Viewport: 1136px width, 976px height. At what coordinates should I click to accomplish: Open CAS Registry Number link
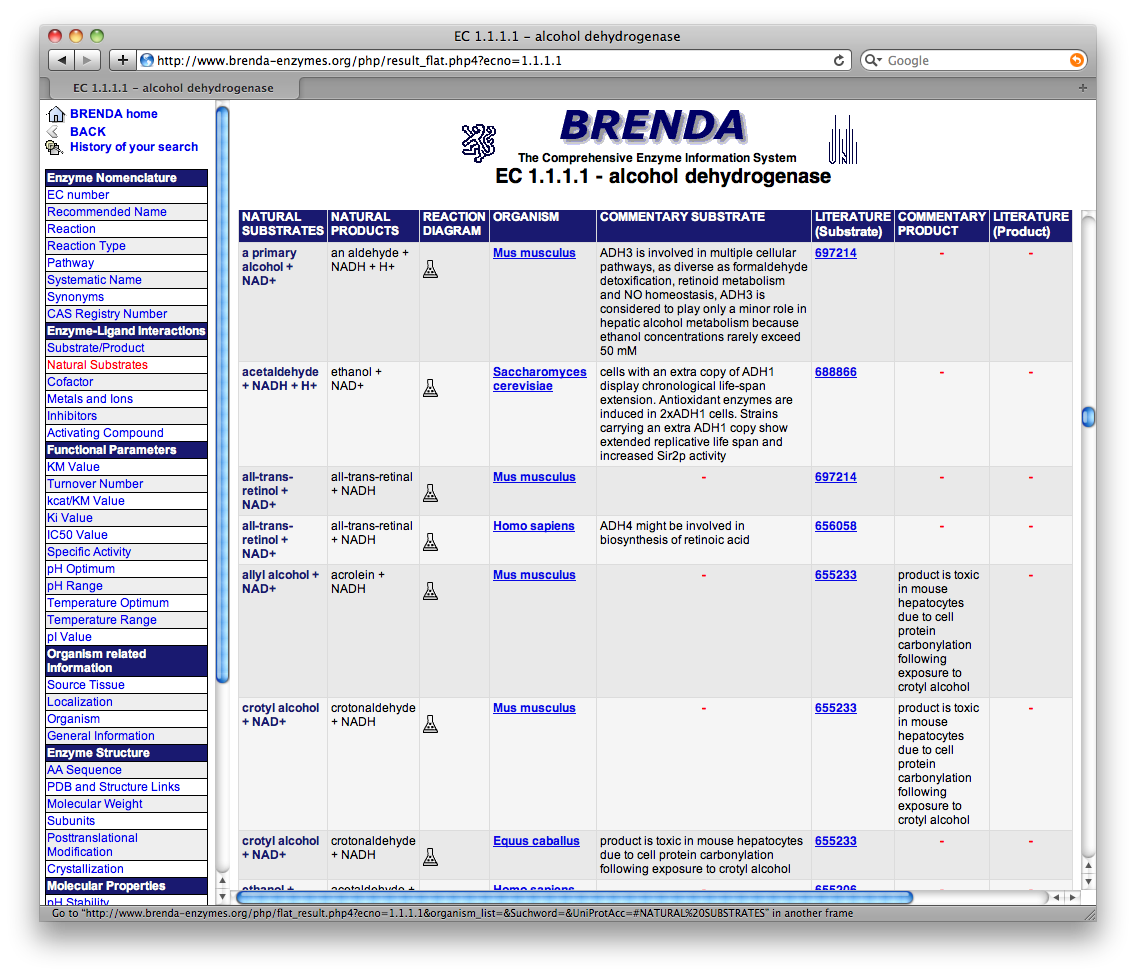click(107, 314)
